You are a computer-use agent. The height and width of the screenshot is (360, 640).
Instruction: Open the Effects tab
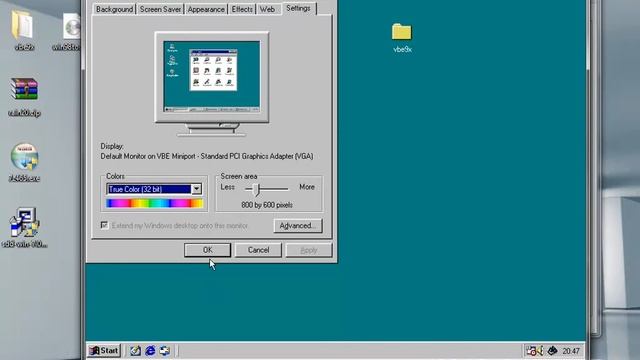point(242,9)
